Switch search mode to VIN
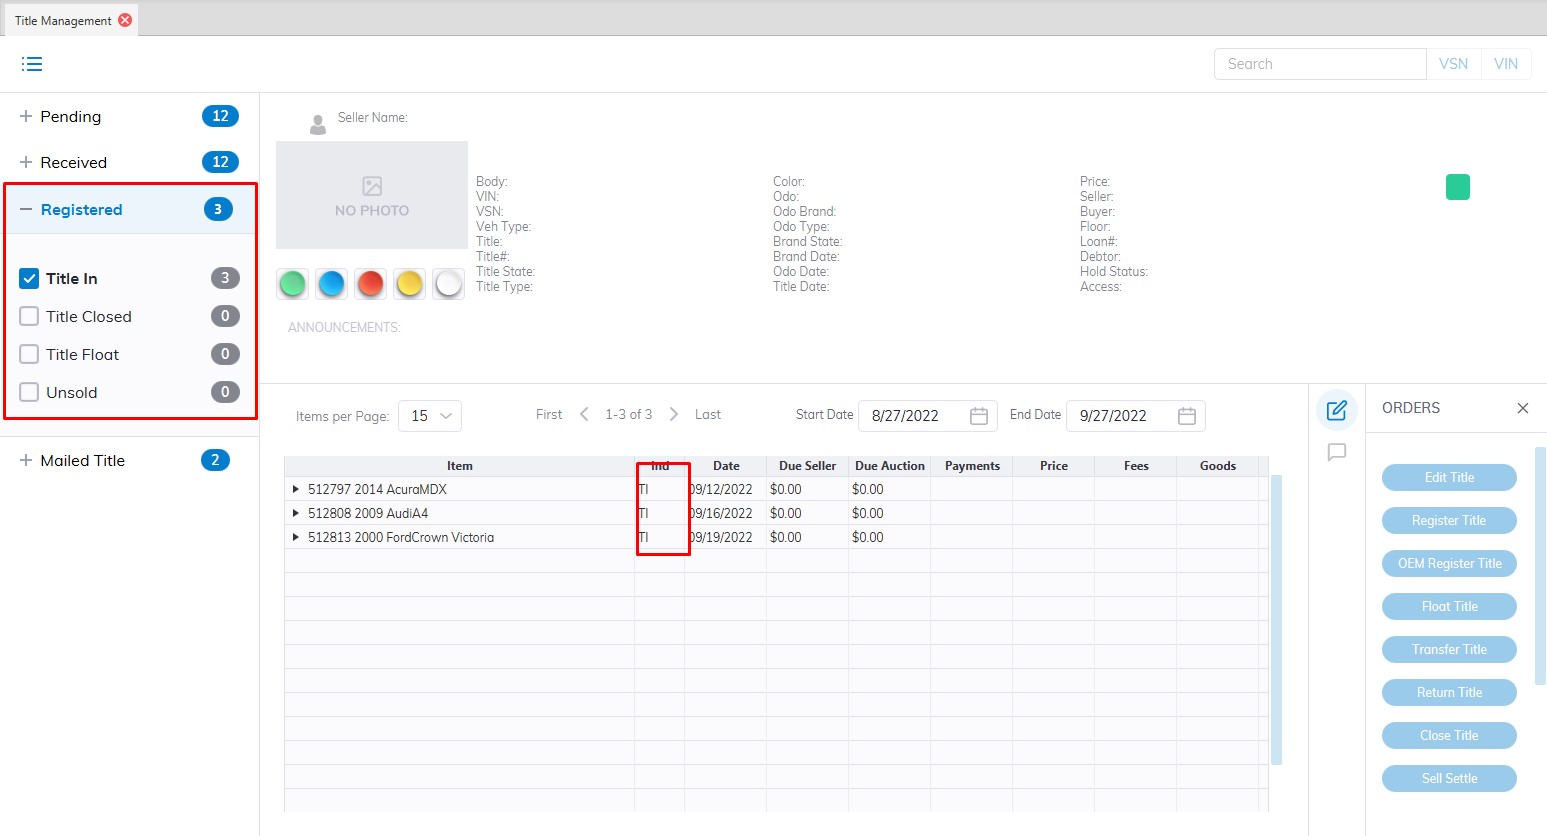Viewport: 1547px width, 836px height. click(1505, 64)
